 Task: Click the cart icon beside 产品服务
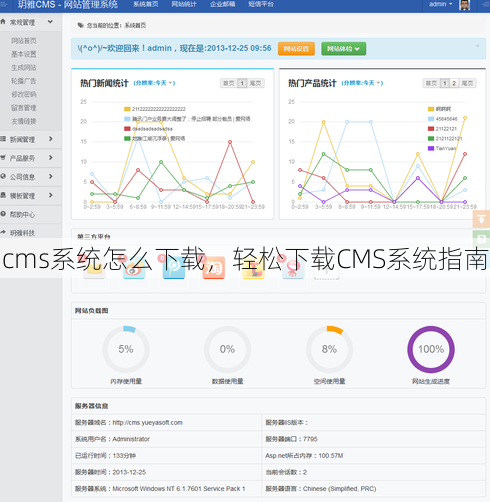(x=3, y=157)
